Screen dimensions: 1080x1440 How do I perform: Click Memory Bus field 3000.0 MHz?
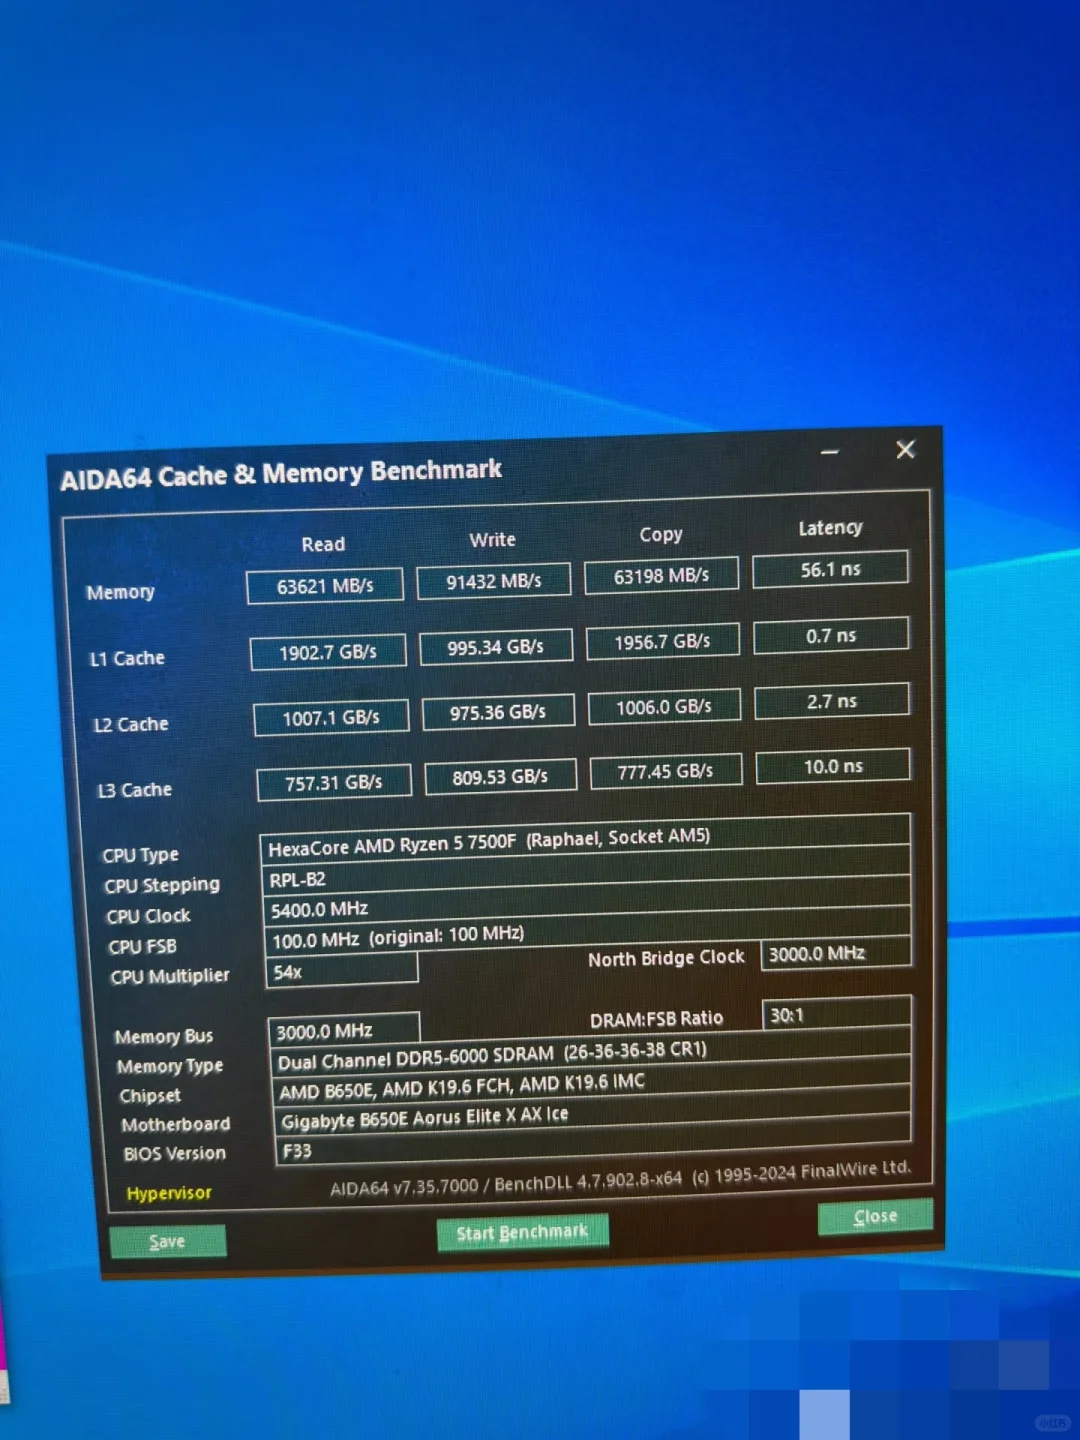click(344, 1030)
